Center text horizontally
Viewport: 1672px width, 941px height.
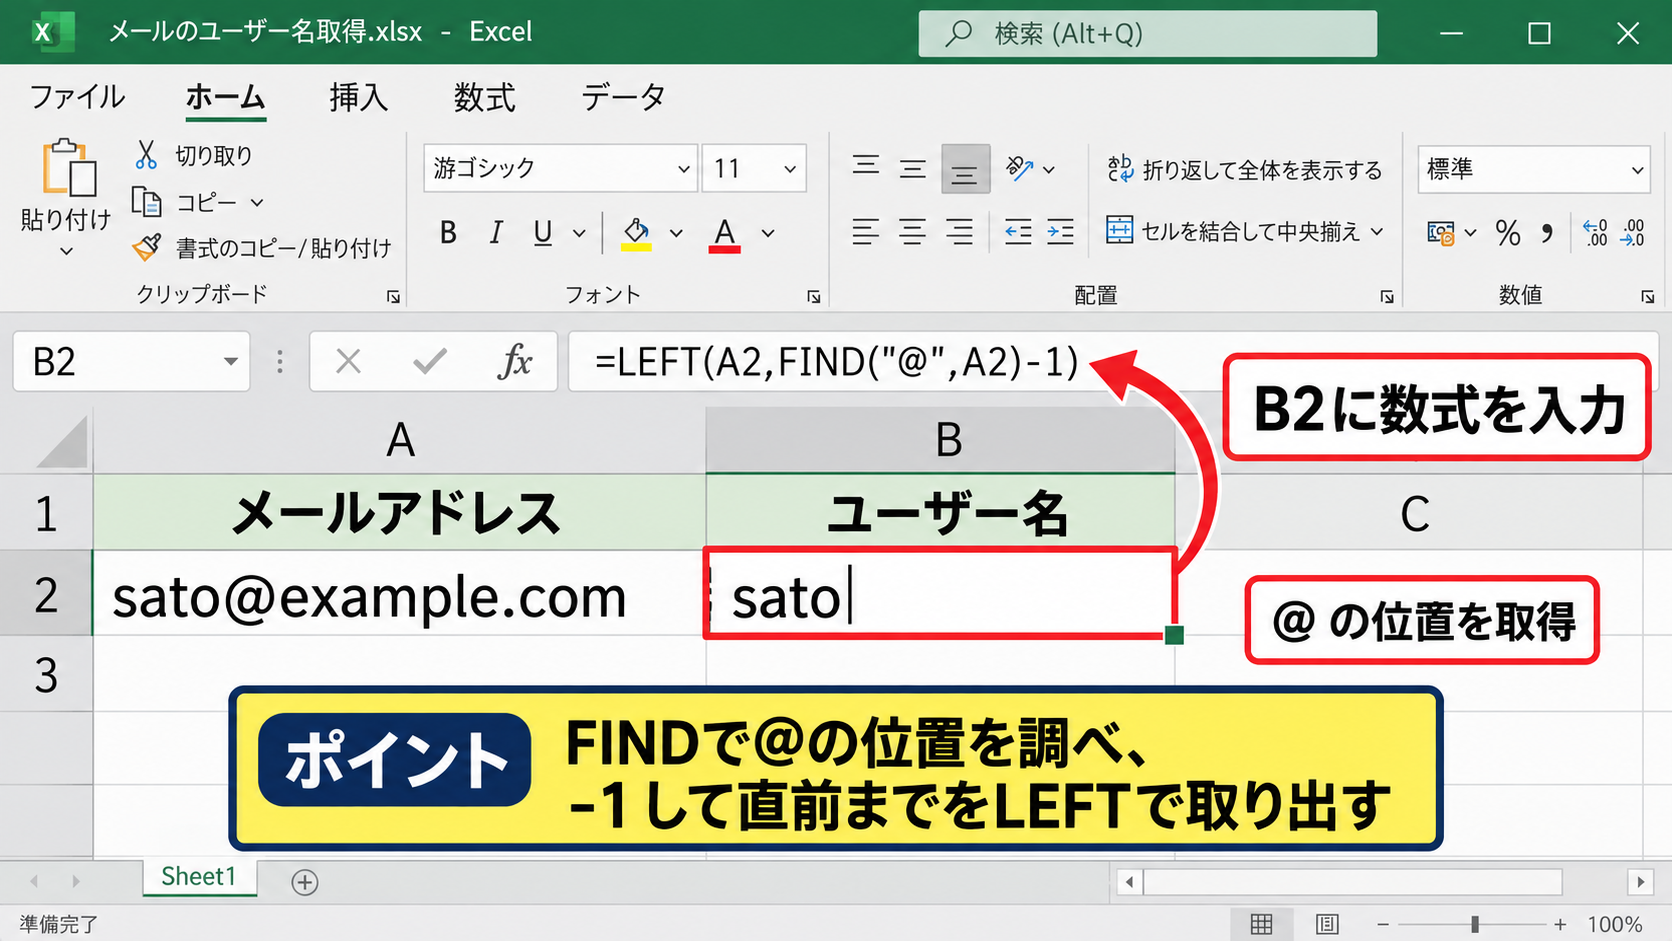pos(913,232)
